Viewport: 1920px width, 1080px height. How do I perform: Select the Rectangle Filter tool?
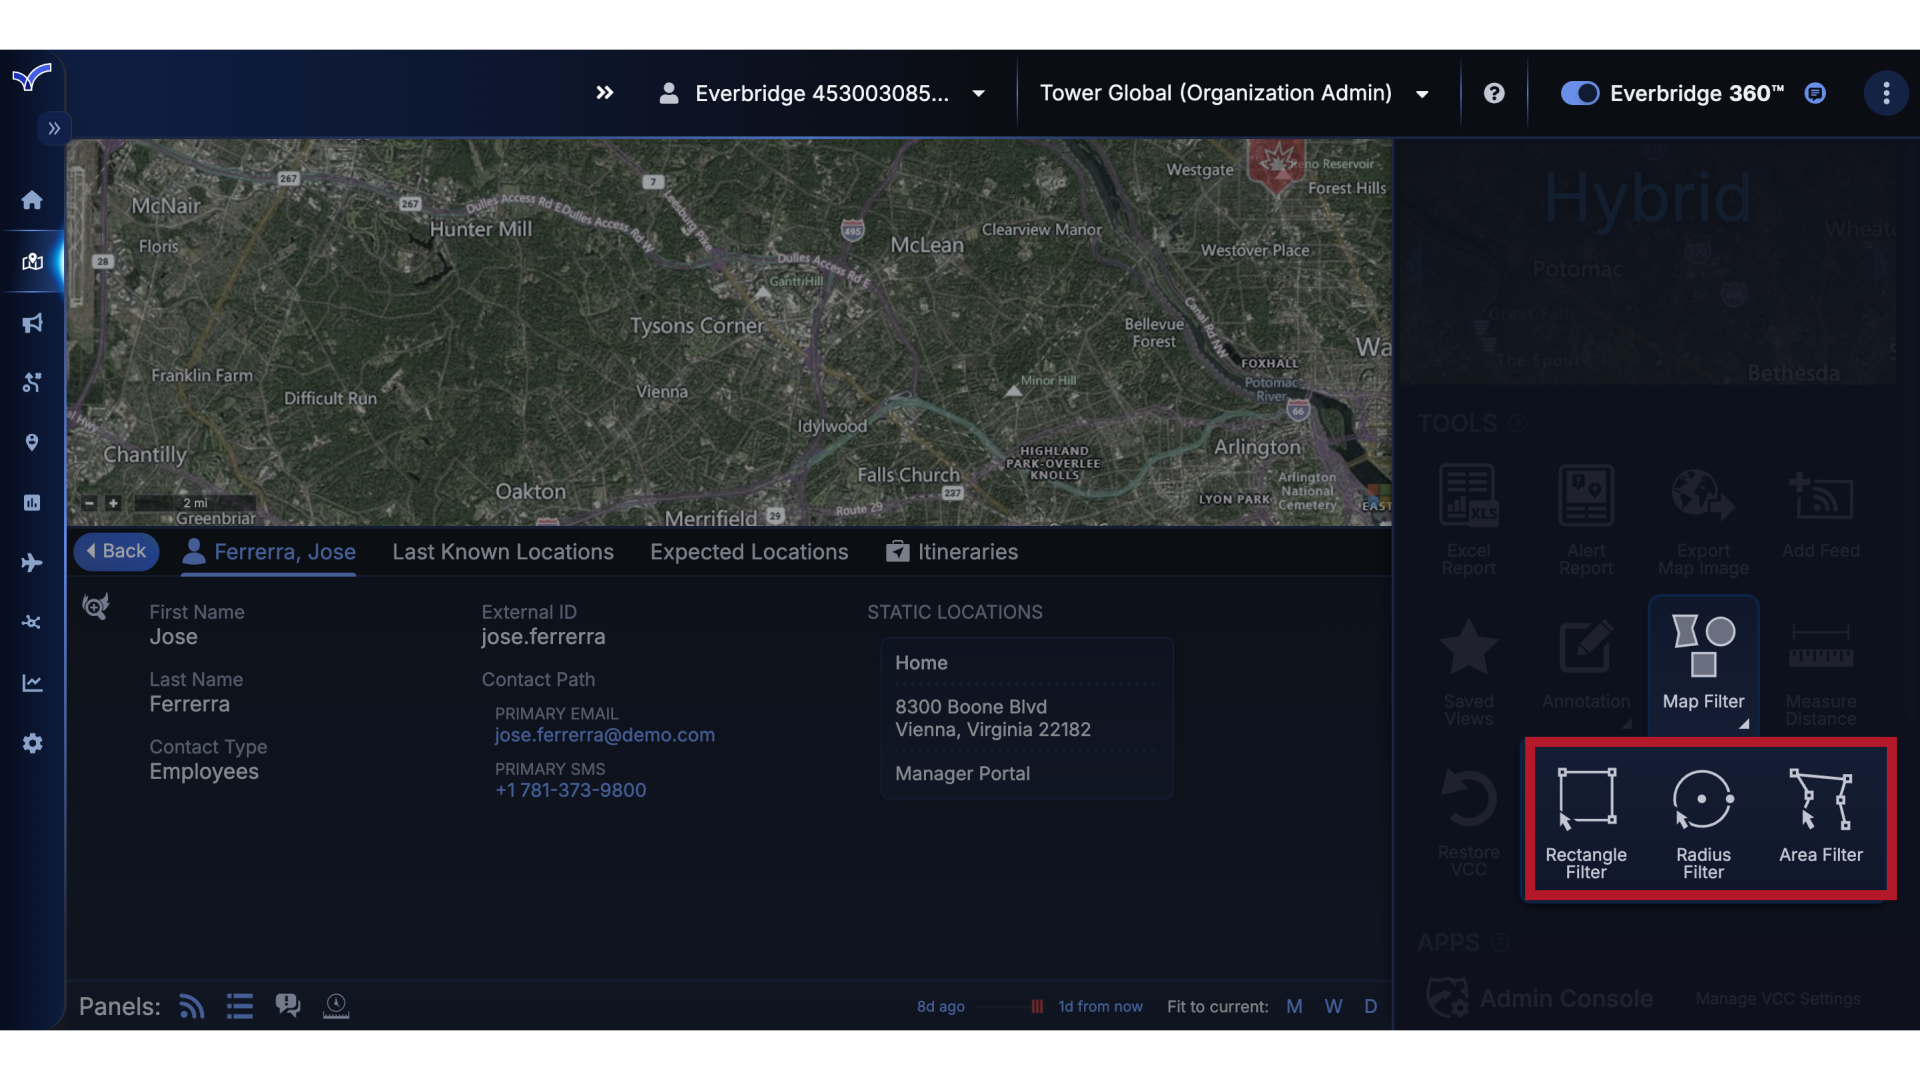[x=1585, y=820]
